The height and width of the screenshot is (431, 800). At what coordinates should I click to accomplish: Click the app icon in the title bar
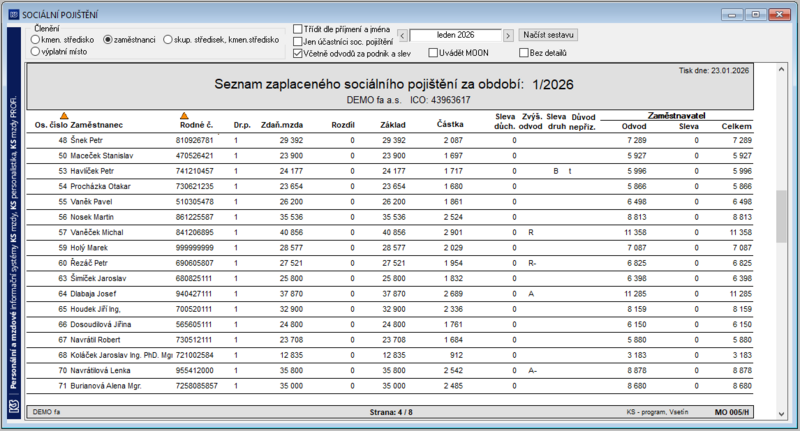(14, 15)
